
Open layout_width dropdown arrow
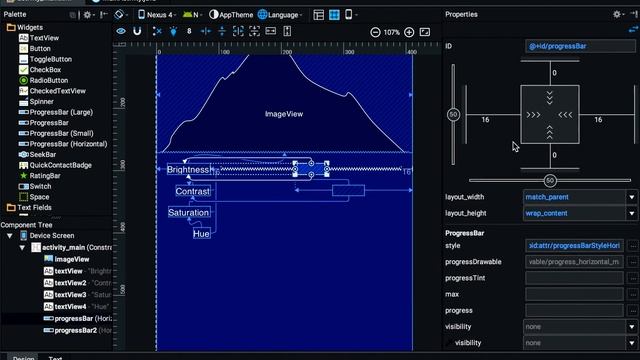tap(631, 197)
